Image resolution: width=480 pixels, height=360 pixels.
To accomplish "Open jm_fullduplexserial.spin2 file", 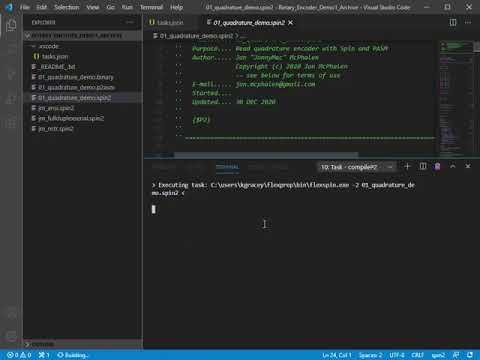I will 83,118.
